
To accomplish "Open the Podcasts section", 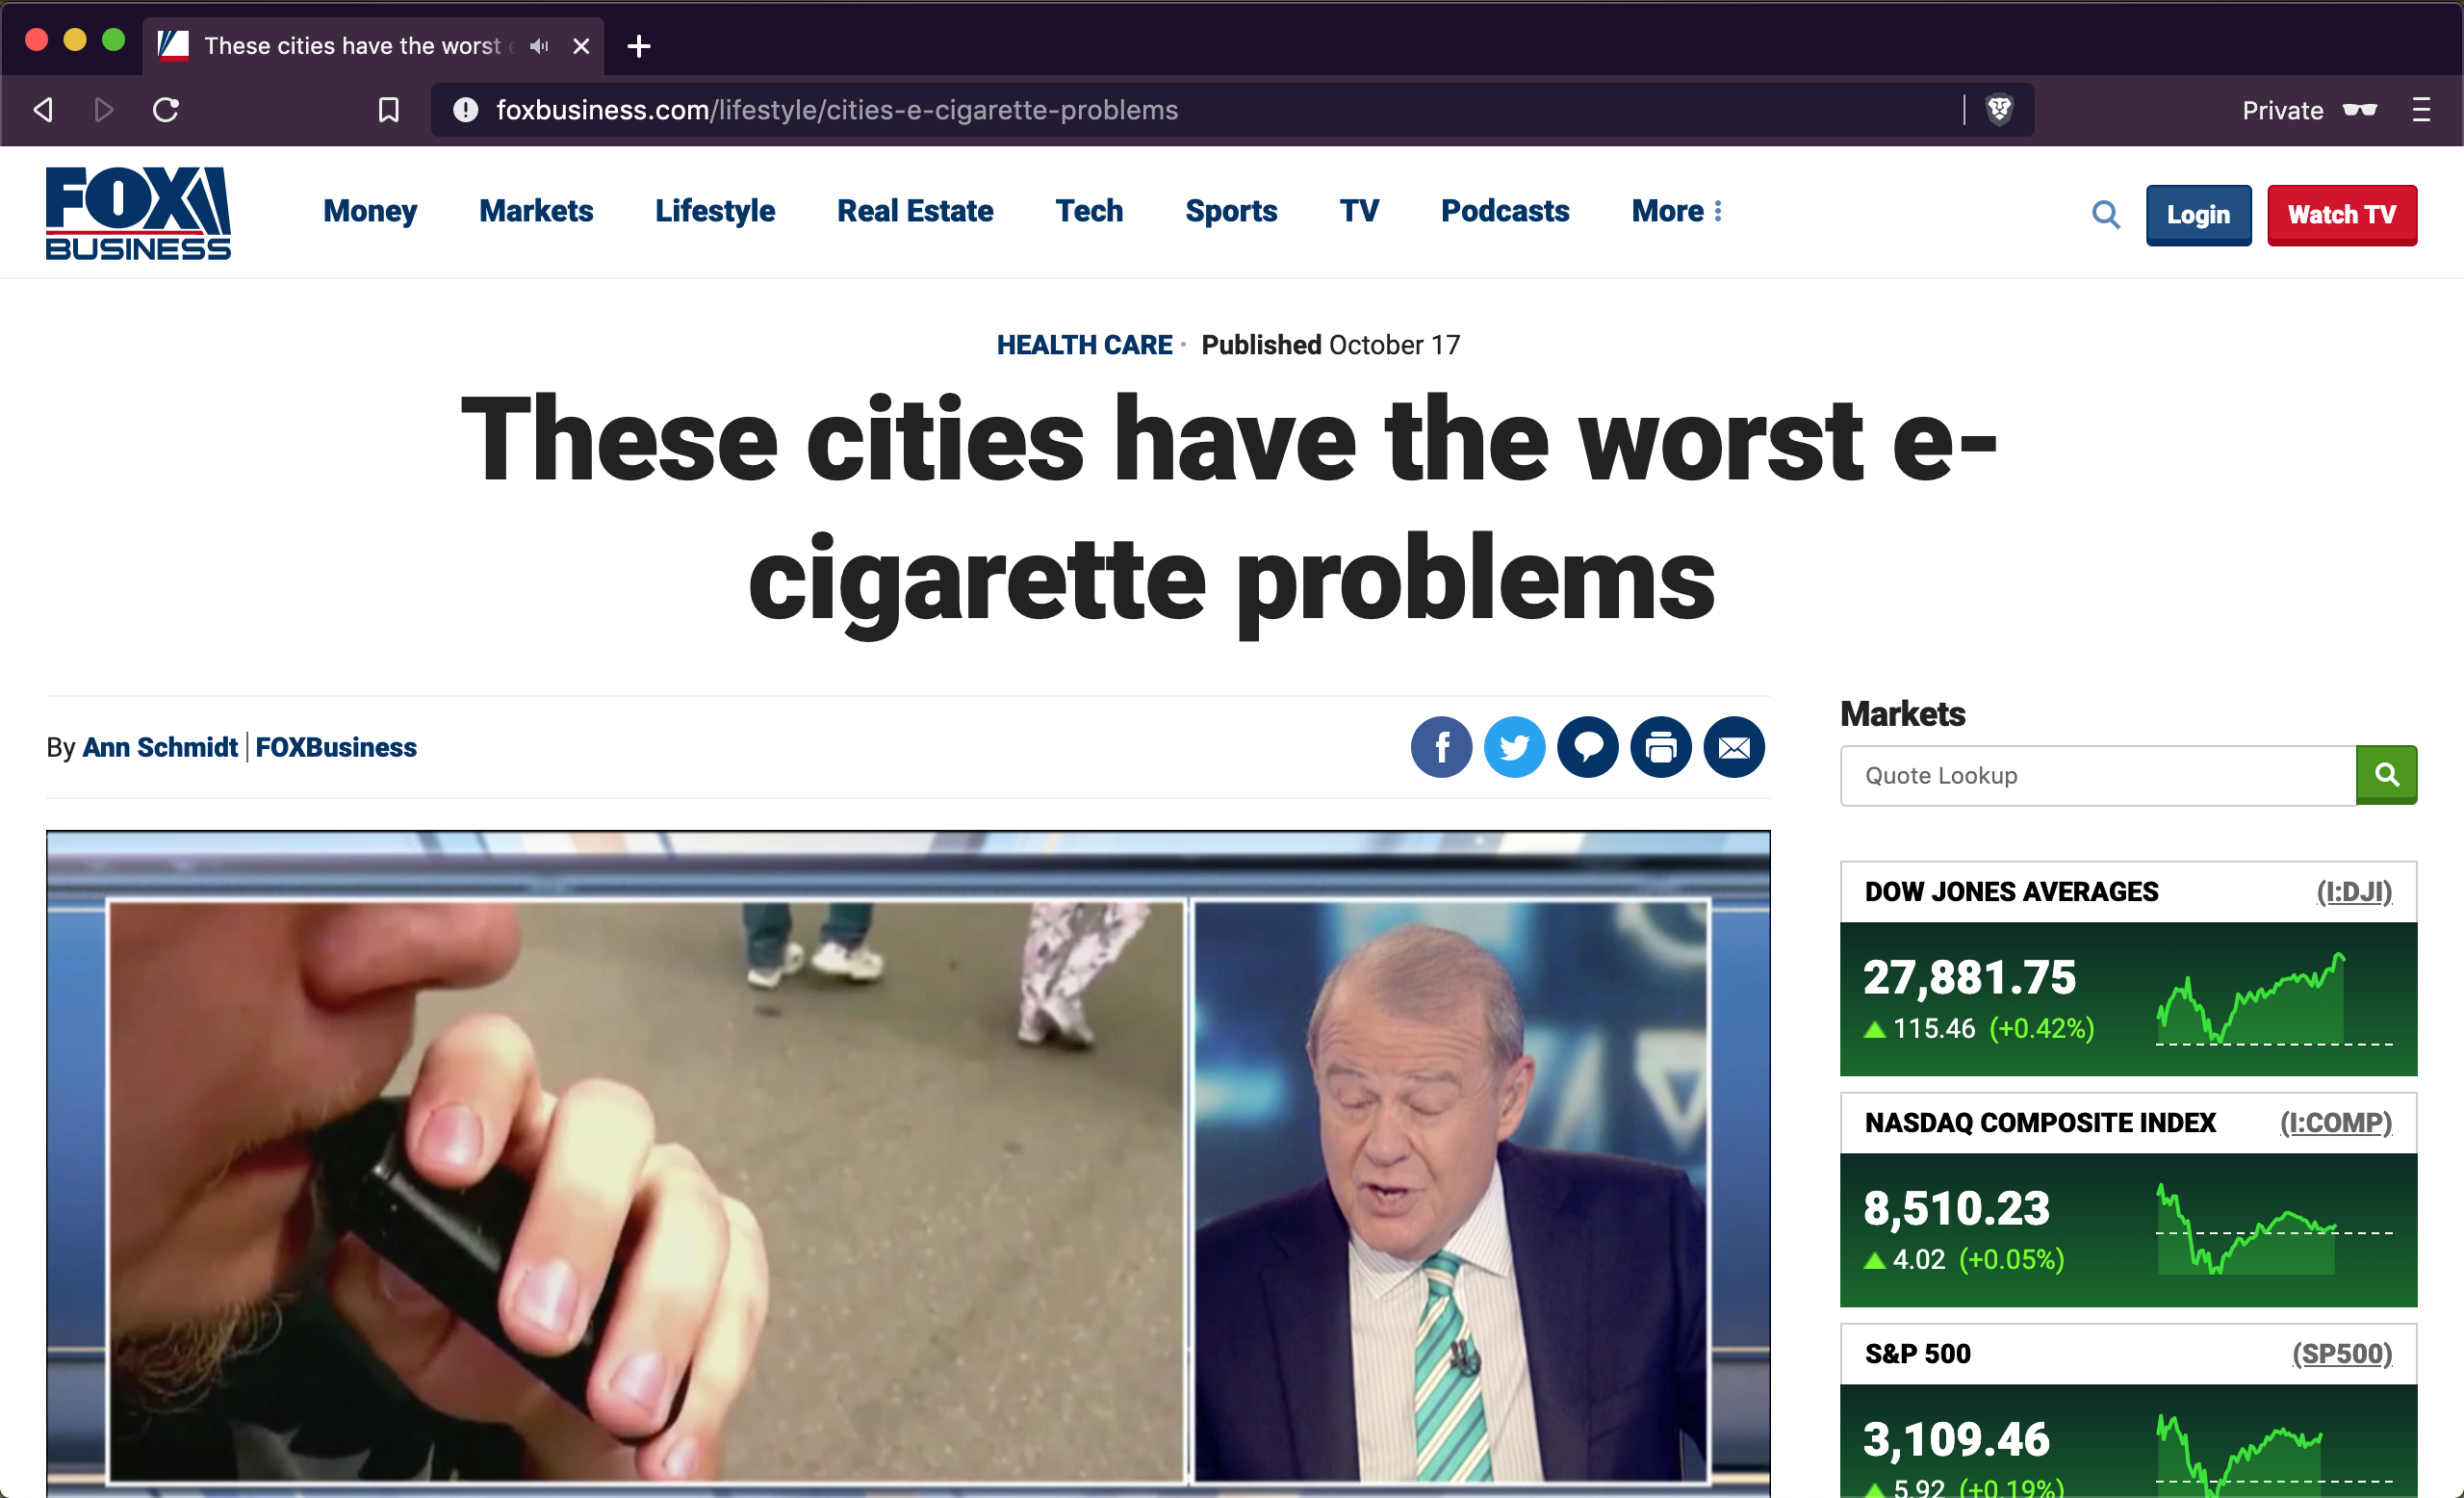I will tap(1505, 211).
